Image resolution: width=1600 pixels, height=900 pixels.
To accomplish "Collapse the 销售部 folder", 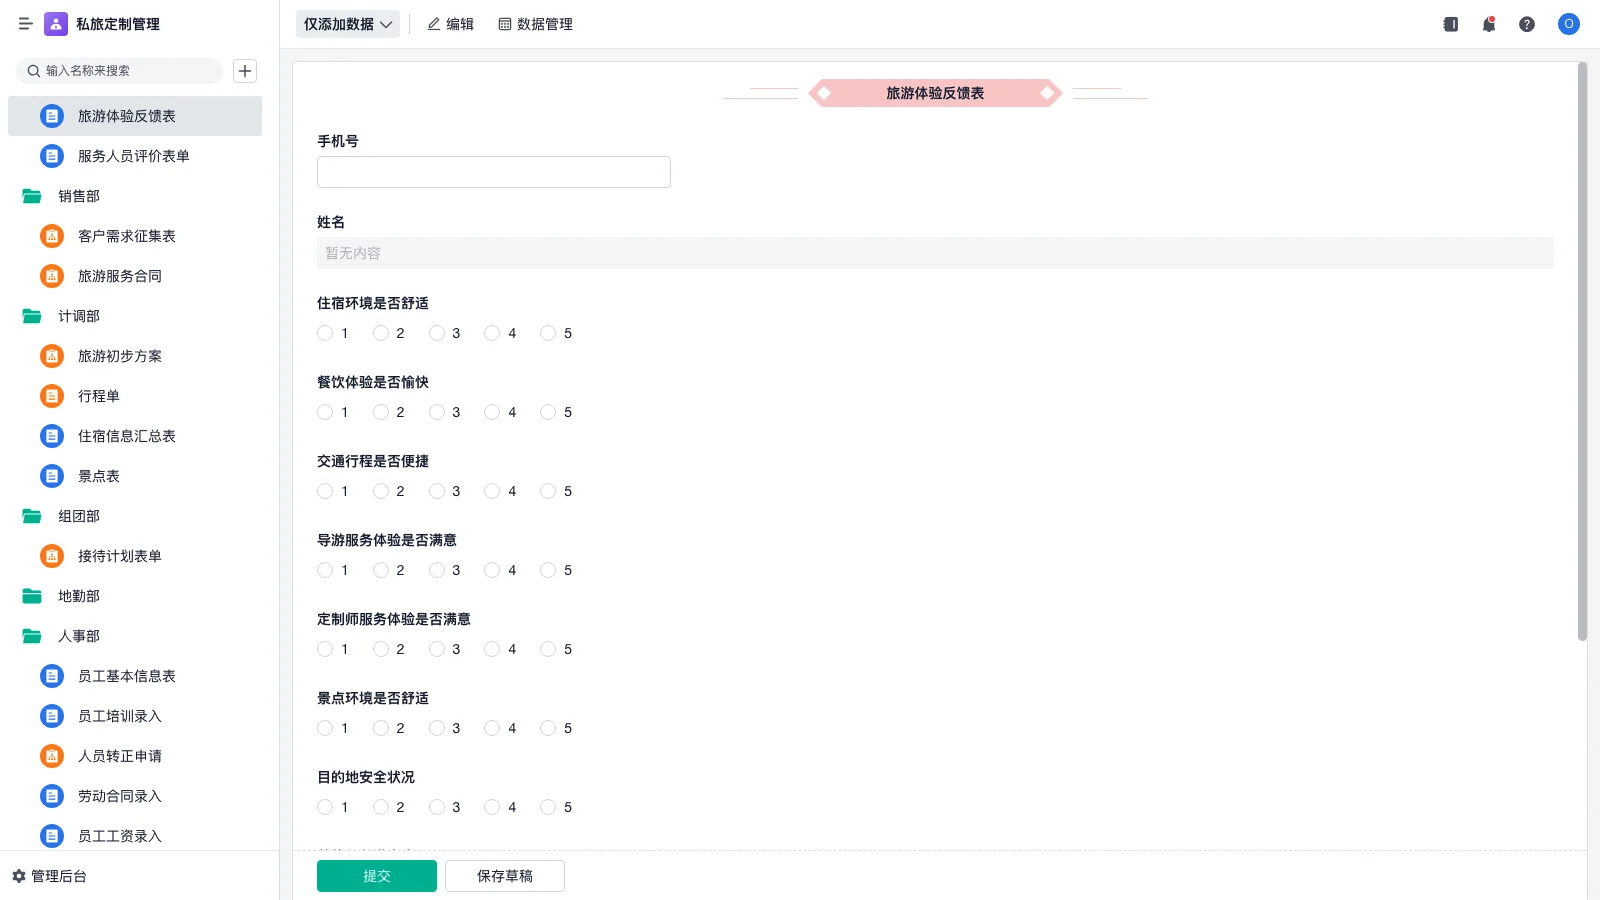I will [32, 196].
